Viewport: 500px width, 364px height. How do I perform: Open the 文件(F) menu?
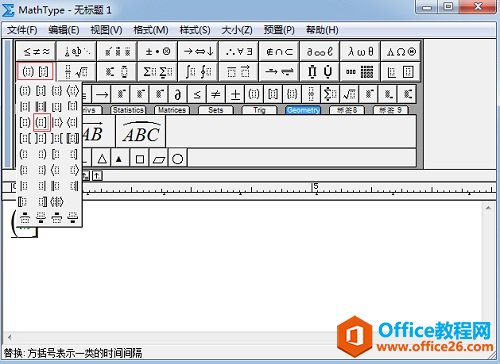click(22, 30)
